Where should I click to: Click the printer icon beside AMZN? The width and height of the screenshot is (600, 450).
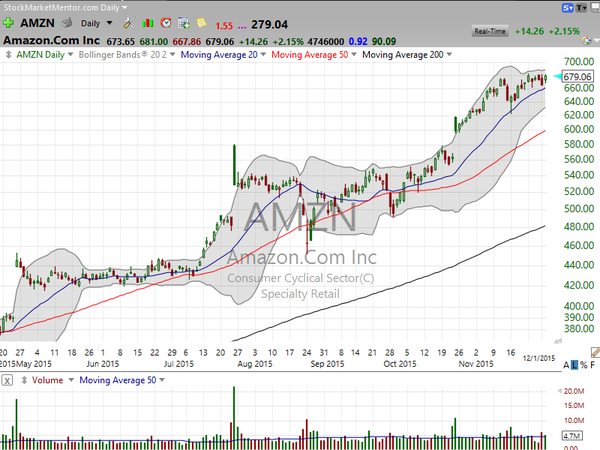click(67, 23)
